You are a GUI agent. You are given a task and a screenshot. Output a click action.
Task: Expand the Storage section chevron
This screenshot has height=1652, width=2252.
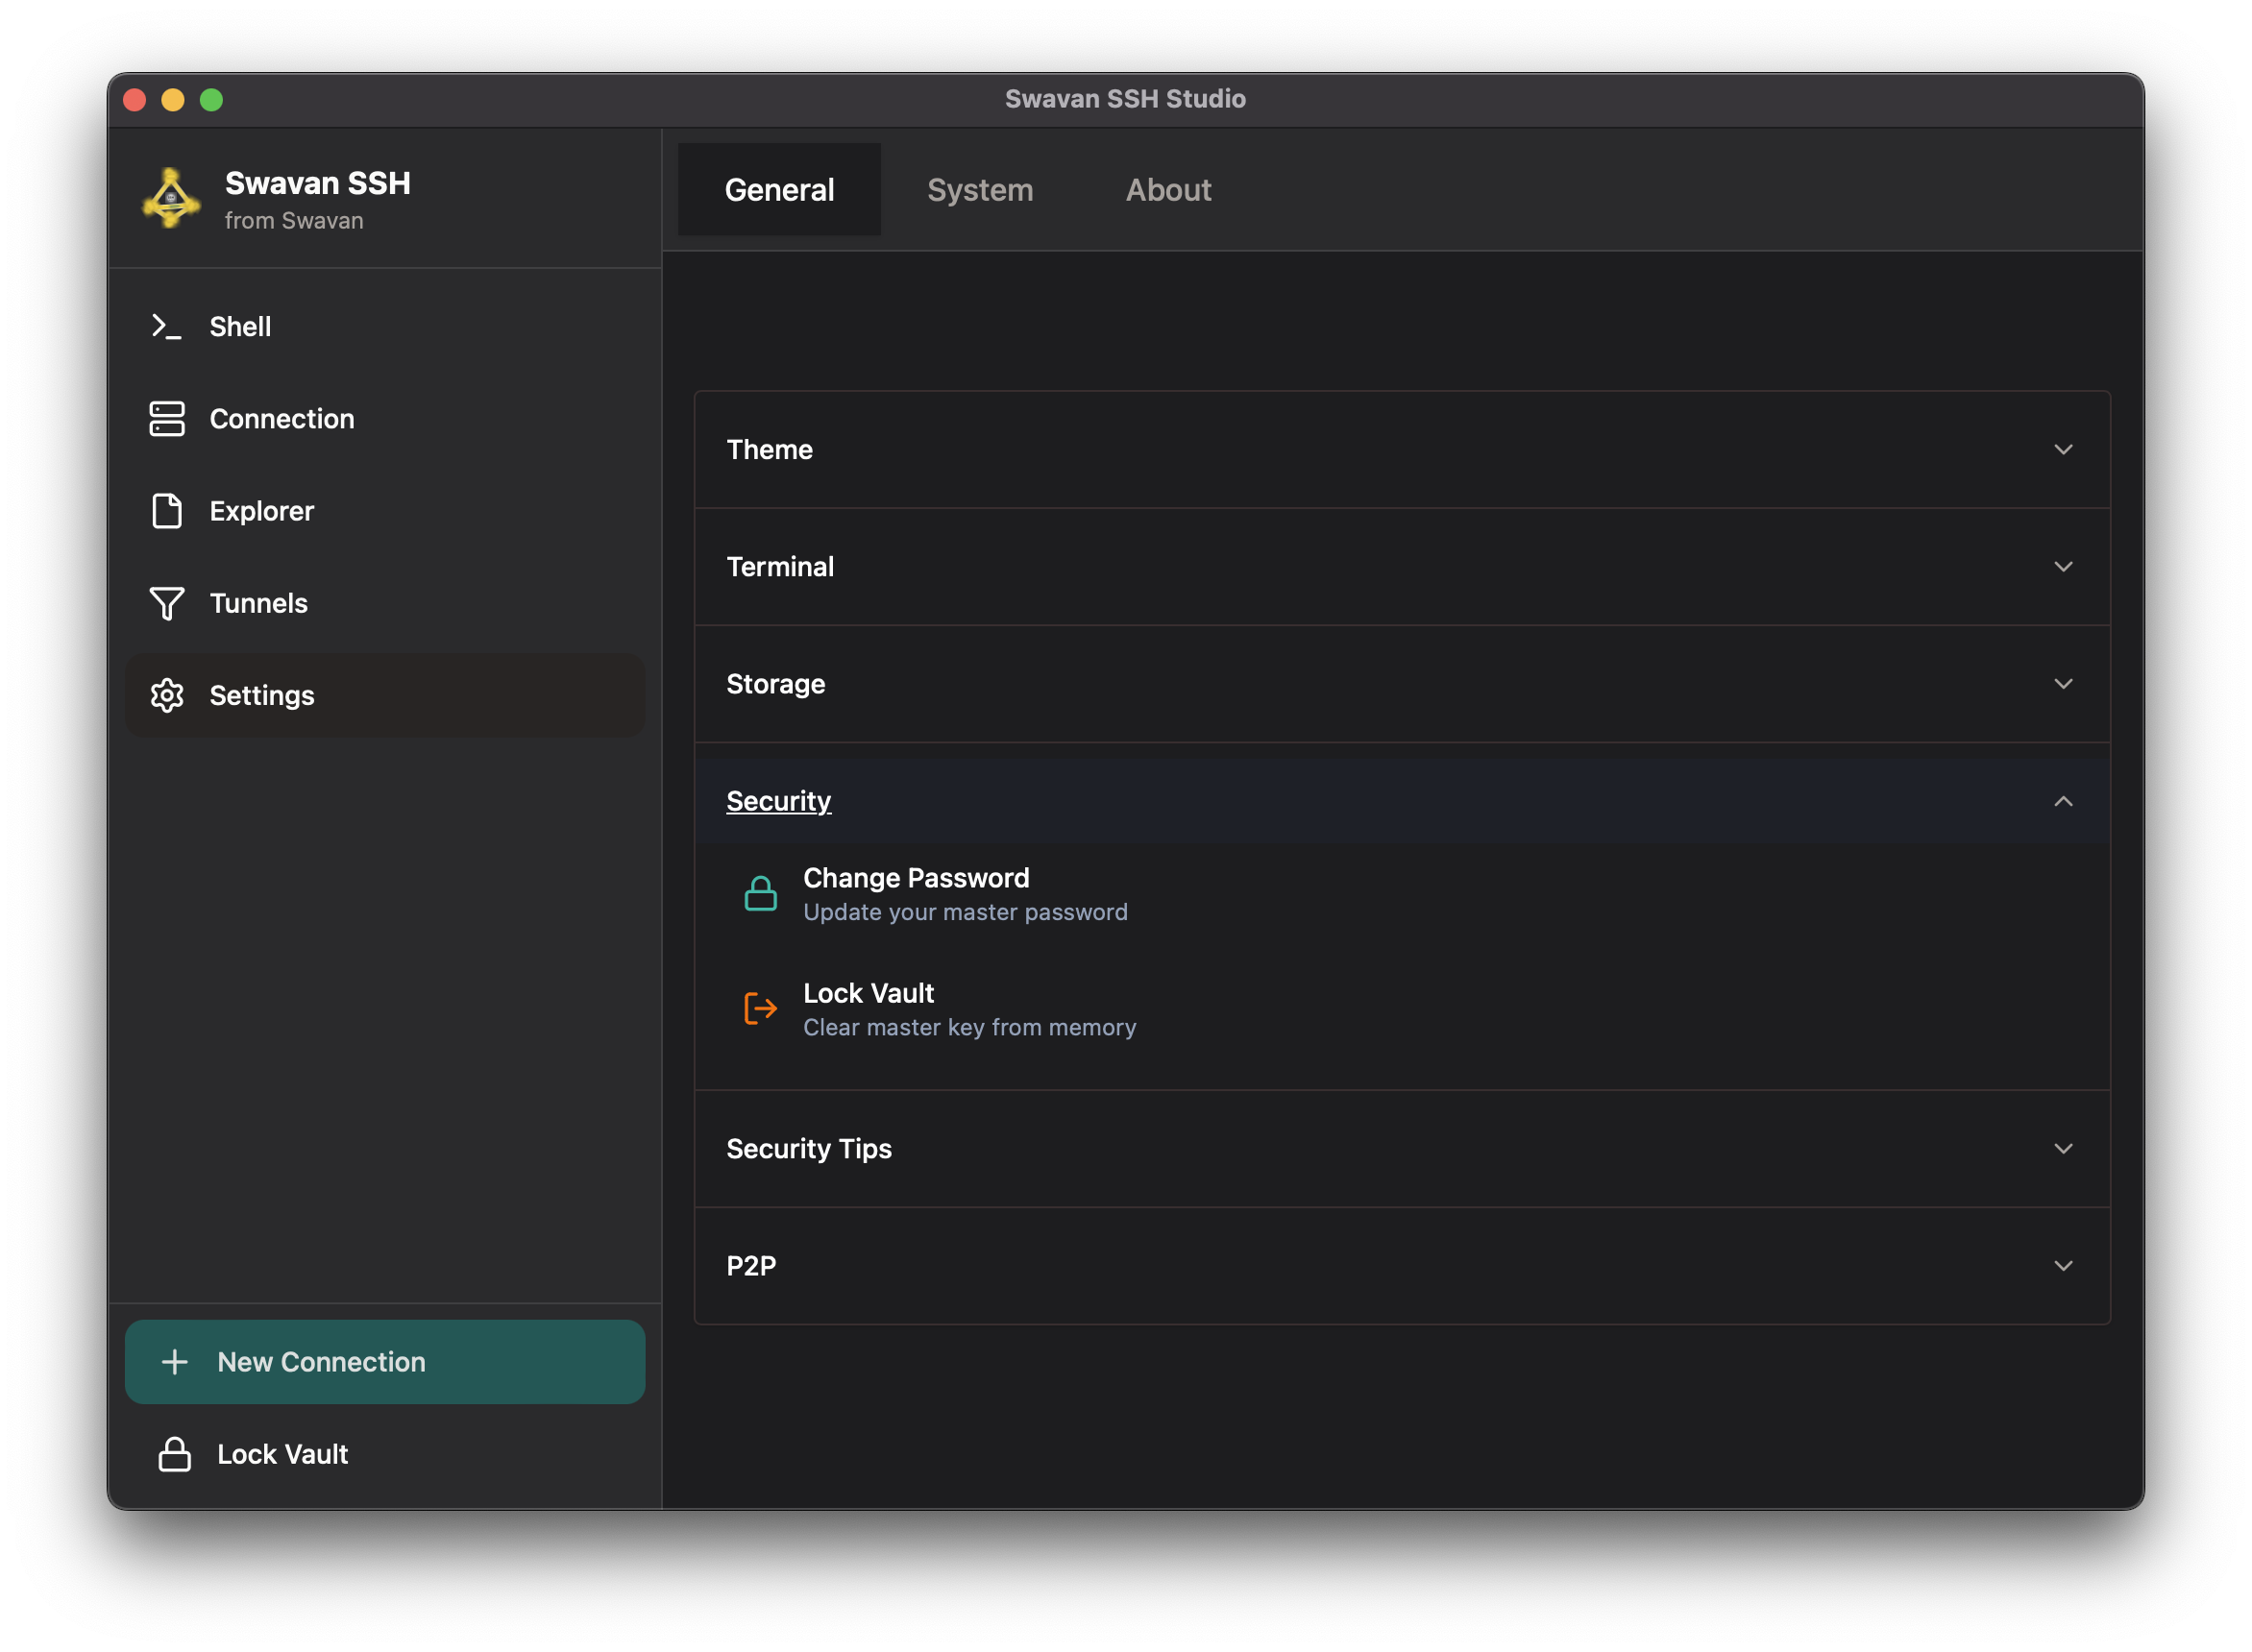[x=2064, y=684]
